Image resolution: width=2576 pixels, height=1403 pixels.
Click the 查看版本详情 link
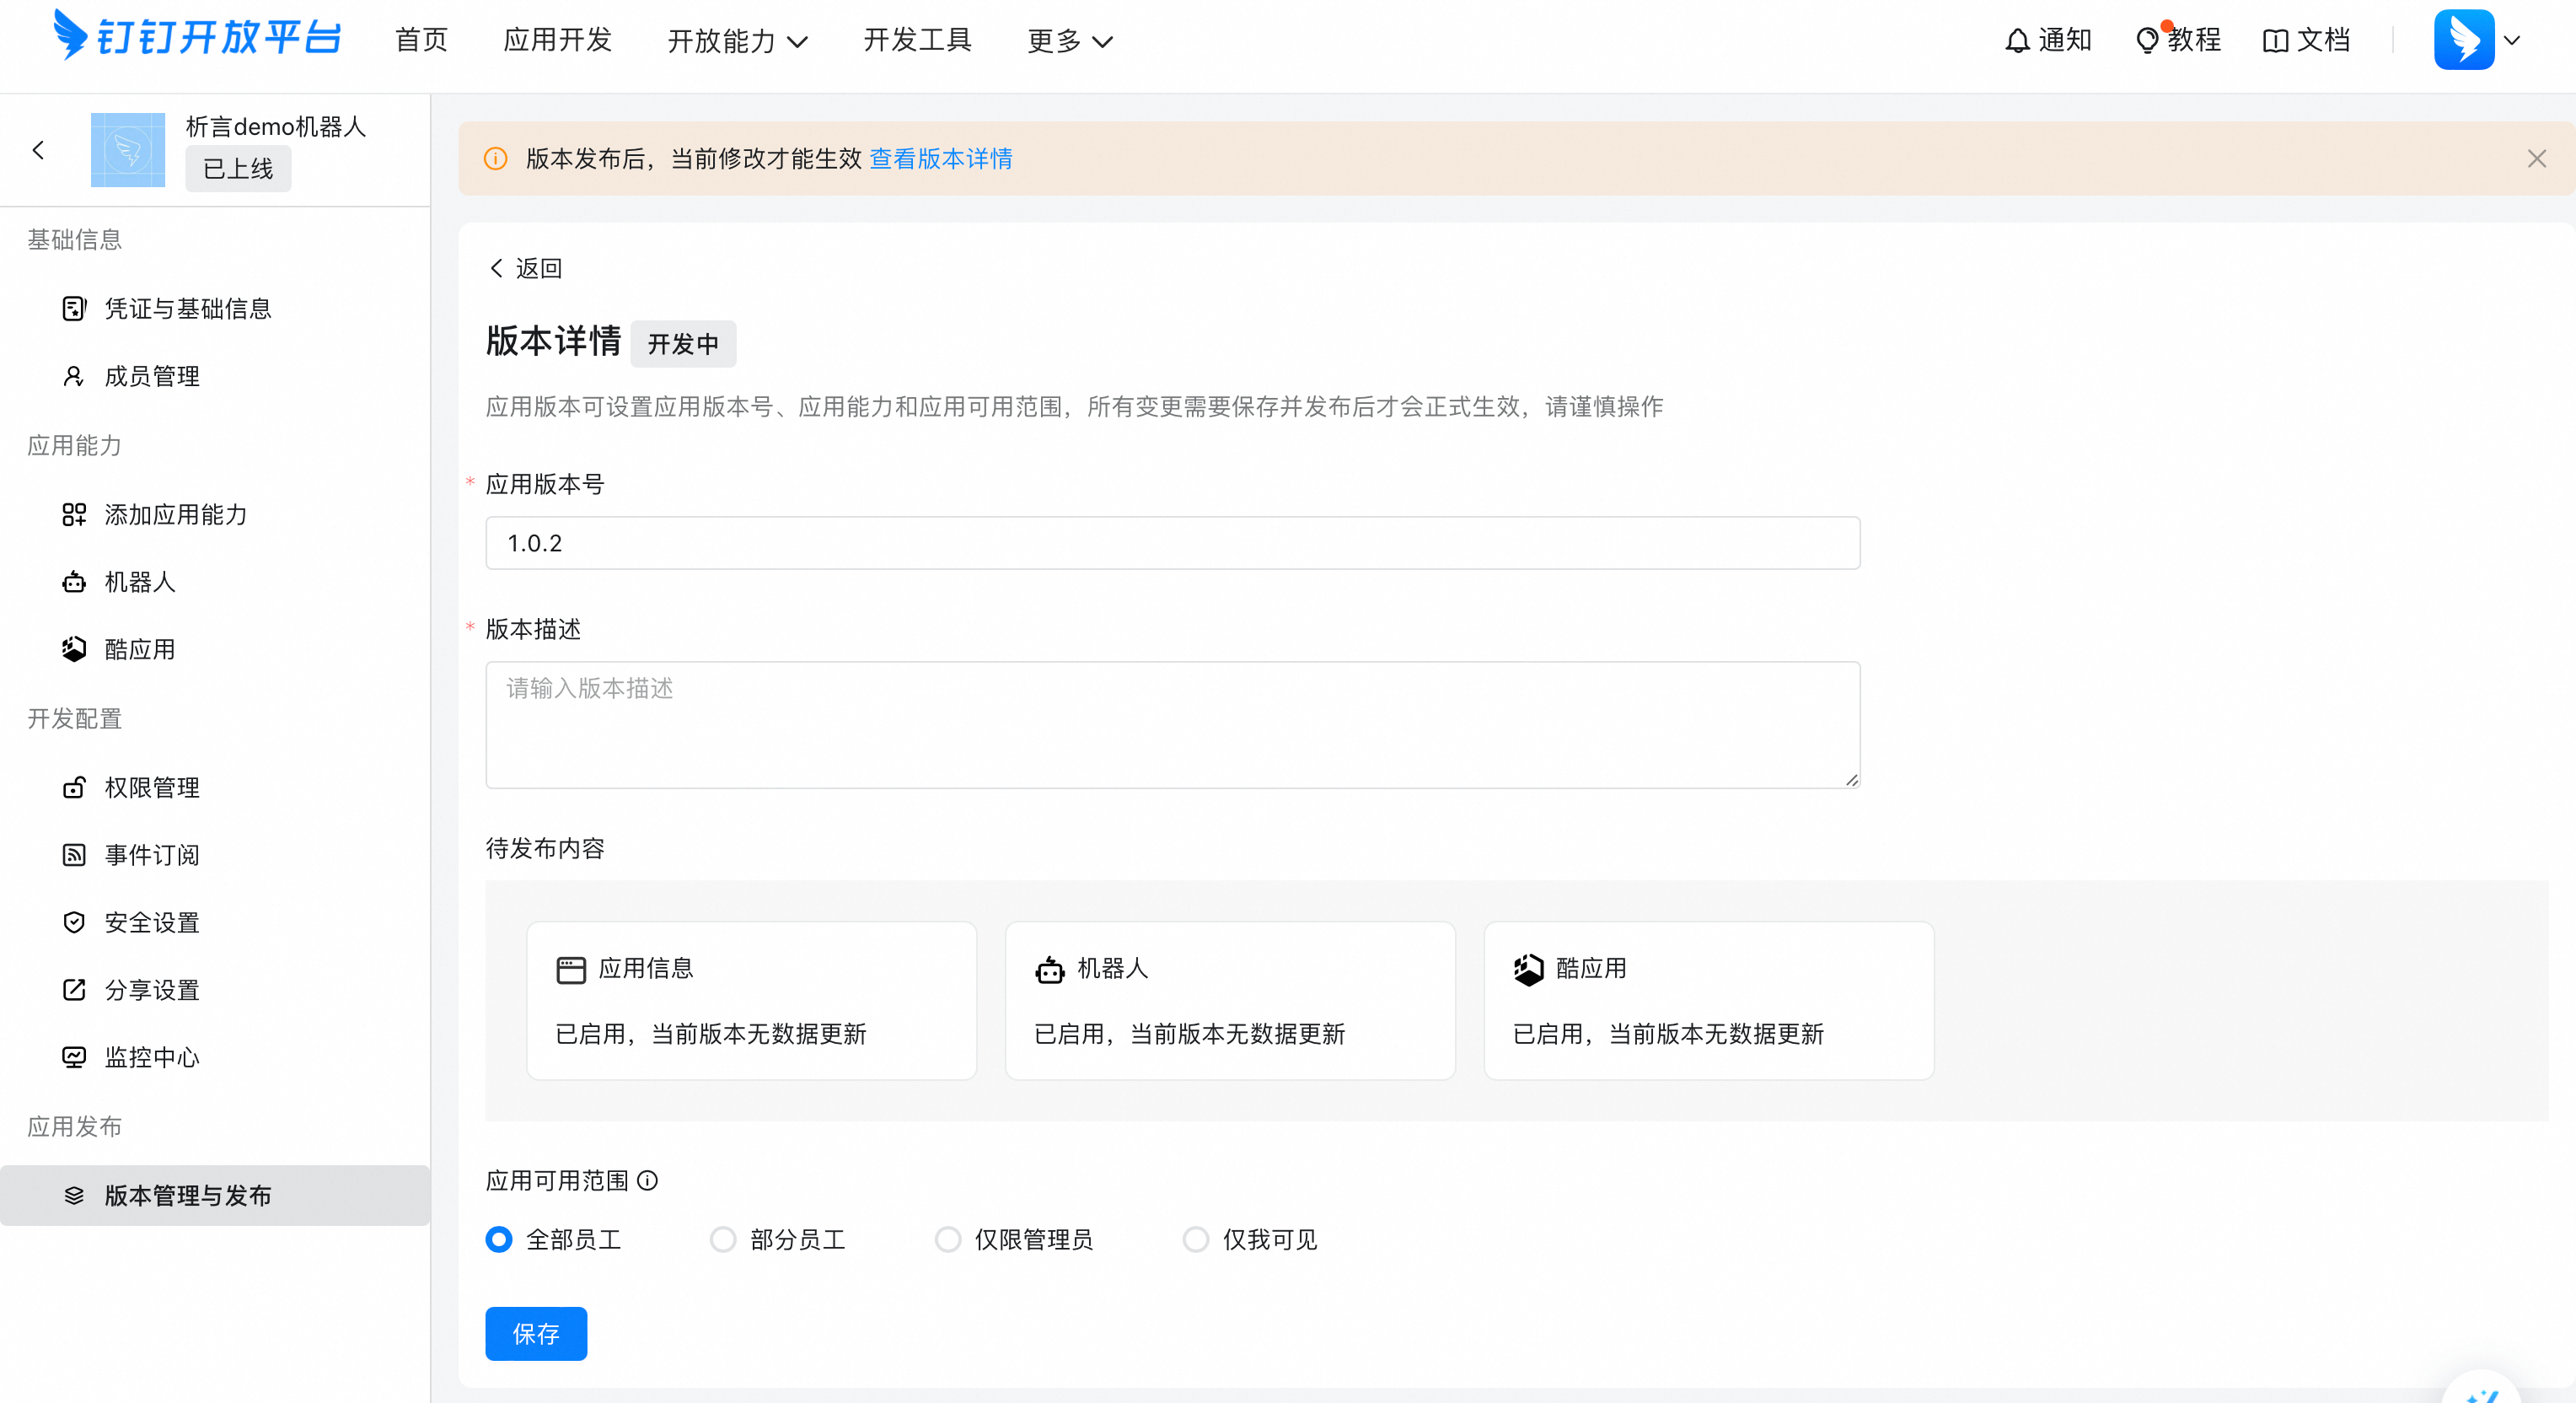pyautogui.click(x=941, y=159)
